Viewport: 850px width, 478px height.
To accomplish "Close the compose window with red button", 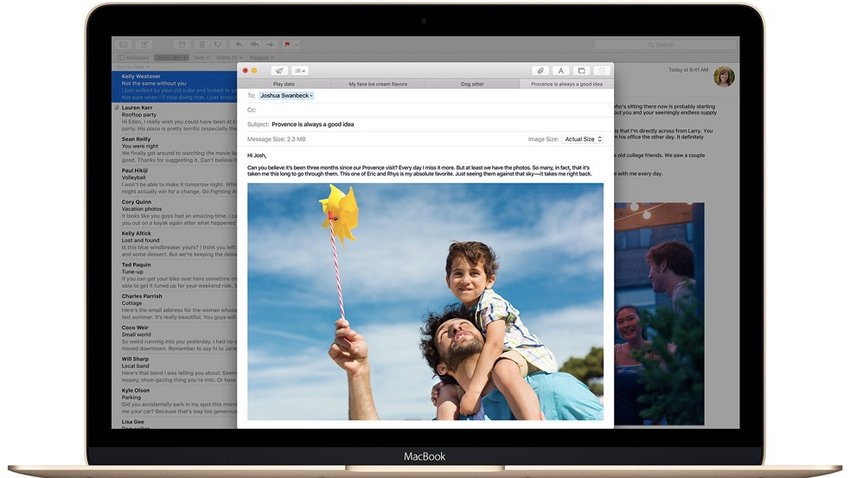I will click(x=245, y=70).
